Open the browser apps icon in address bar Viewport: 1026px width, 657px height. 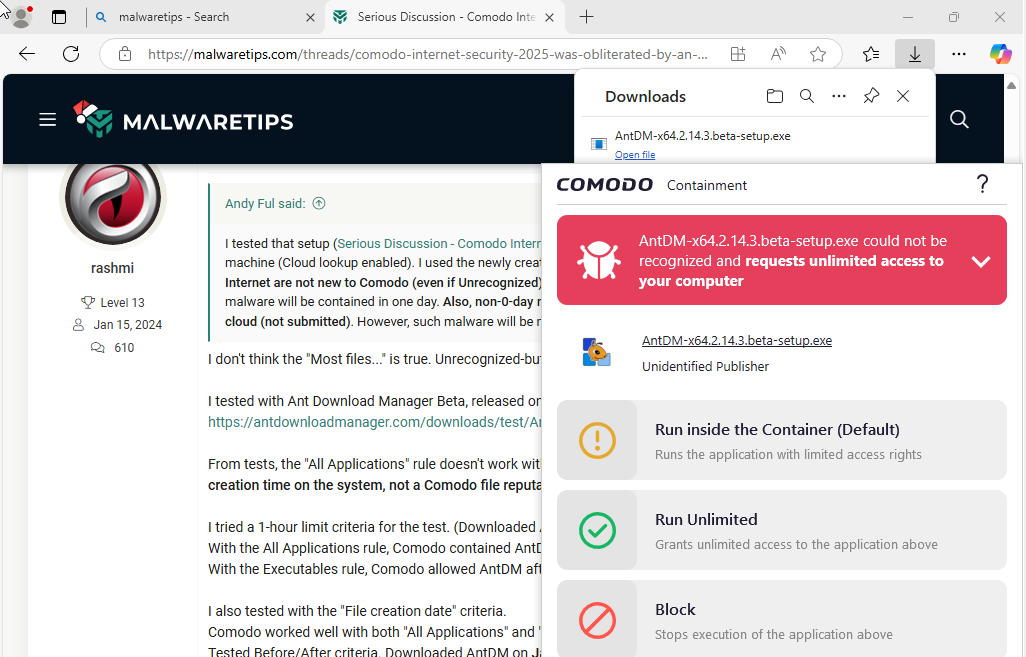click(738, 54)
